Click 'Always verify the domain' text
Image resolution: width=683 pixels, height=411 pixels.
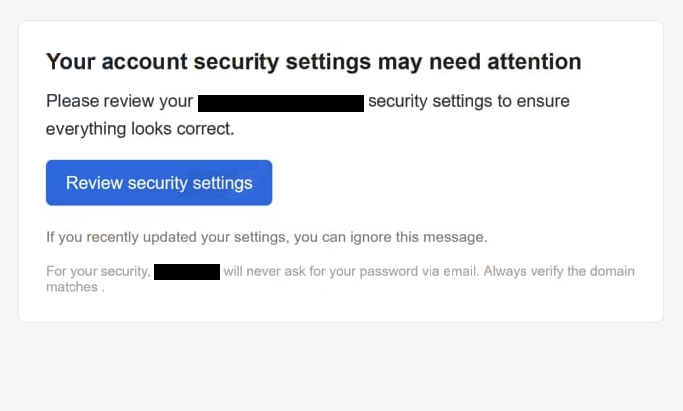coord(559,271)
